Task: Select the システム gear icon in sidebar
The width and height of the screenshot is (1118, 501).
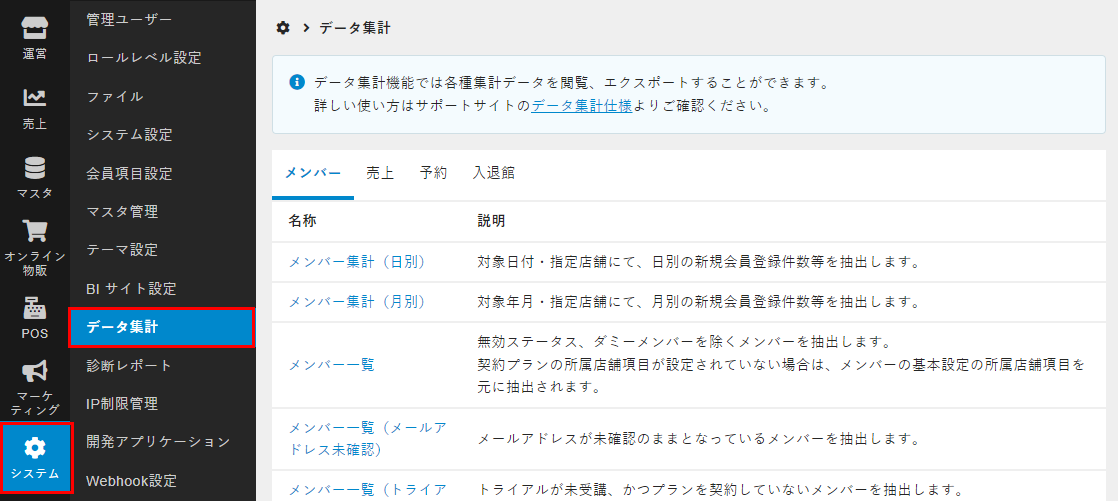Action: (x=35, y=447)
